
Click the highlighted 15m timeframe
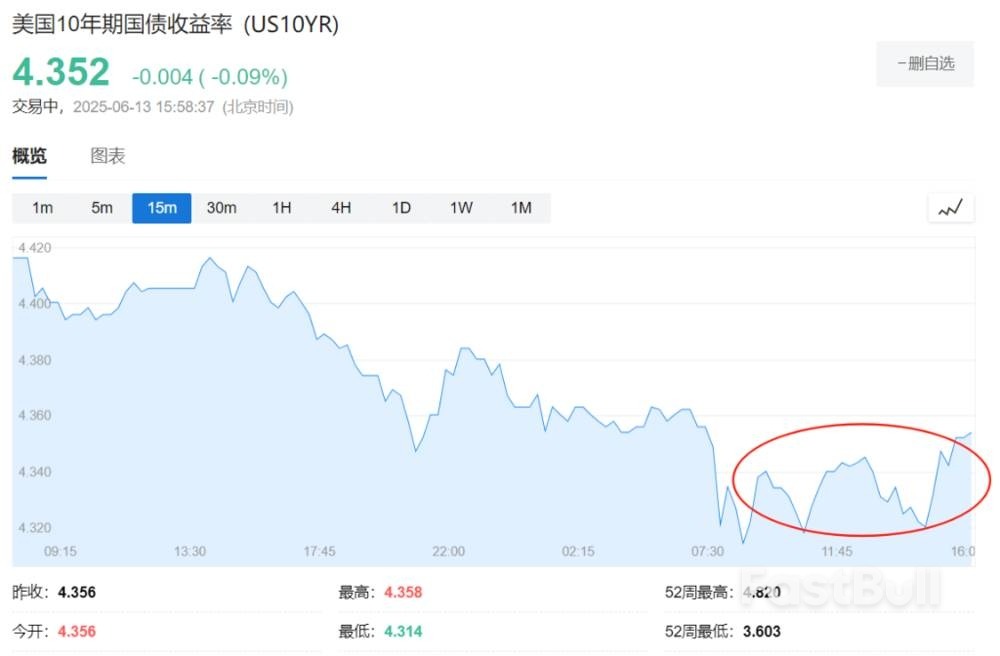tap(161, 207)
